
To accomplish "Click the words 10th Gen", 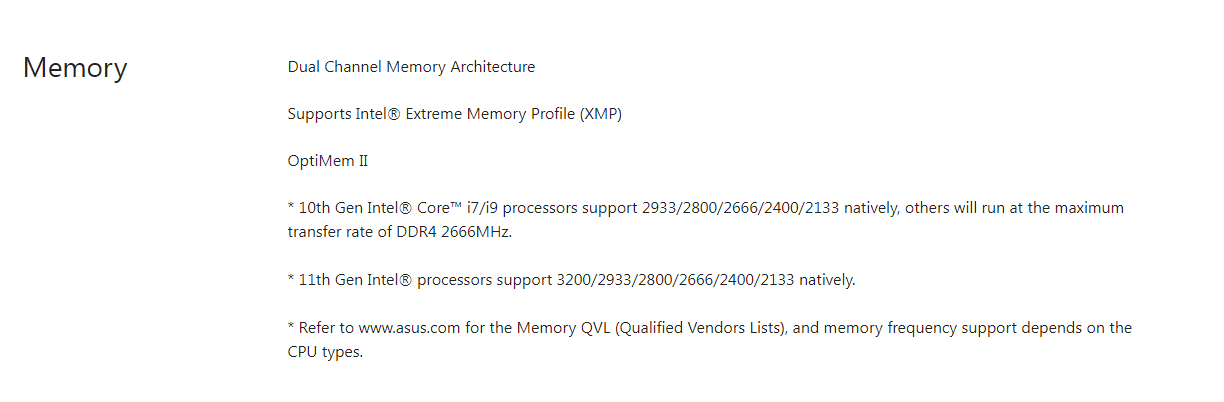I will [x=328, y=208].
